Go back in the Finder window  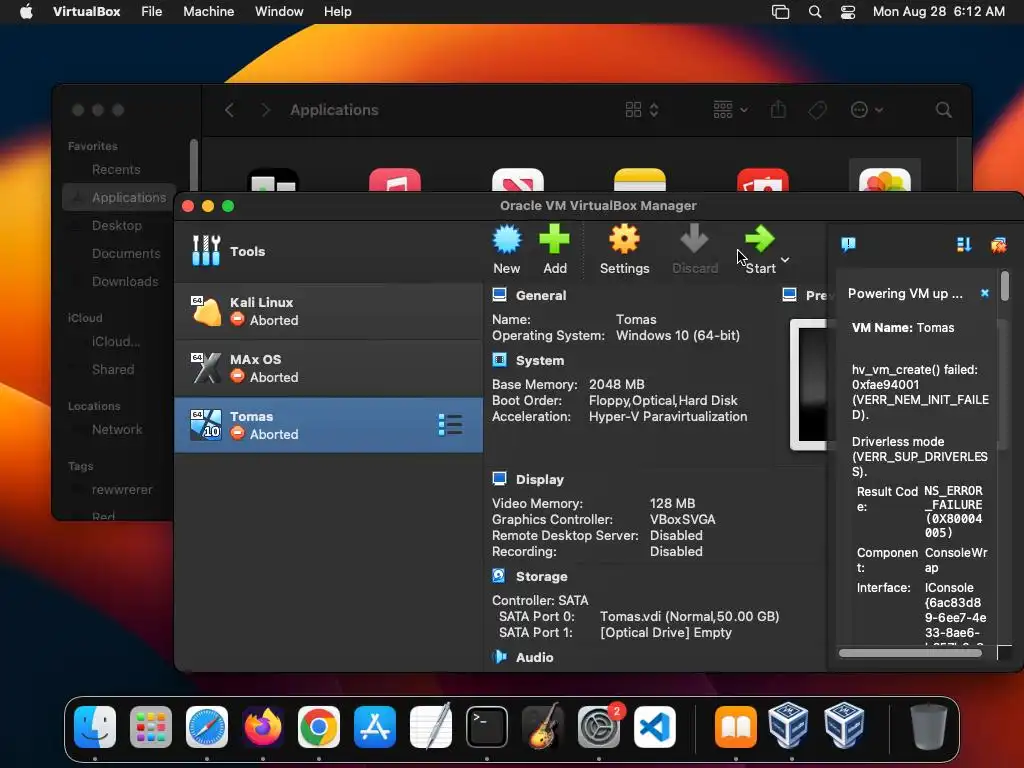click(229, 110)
